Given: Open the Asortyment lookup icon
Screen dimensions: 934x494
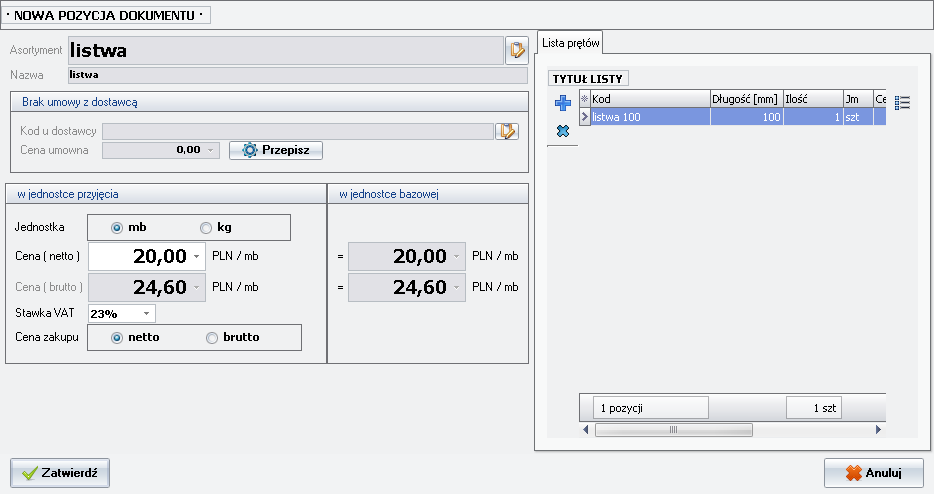Looking at the screenshot, I should pos(516,49).
